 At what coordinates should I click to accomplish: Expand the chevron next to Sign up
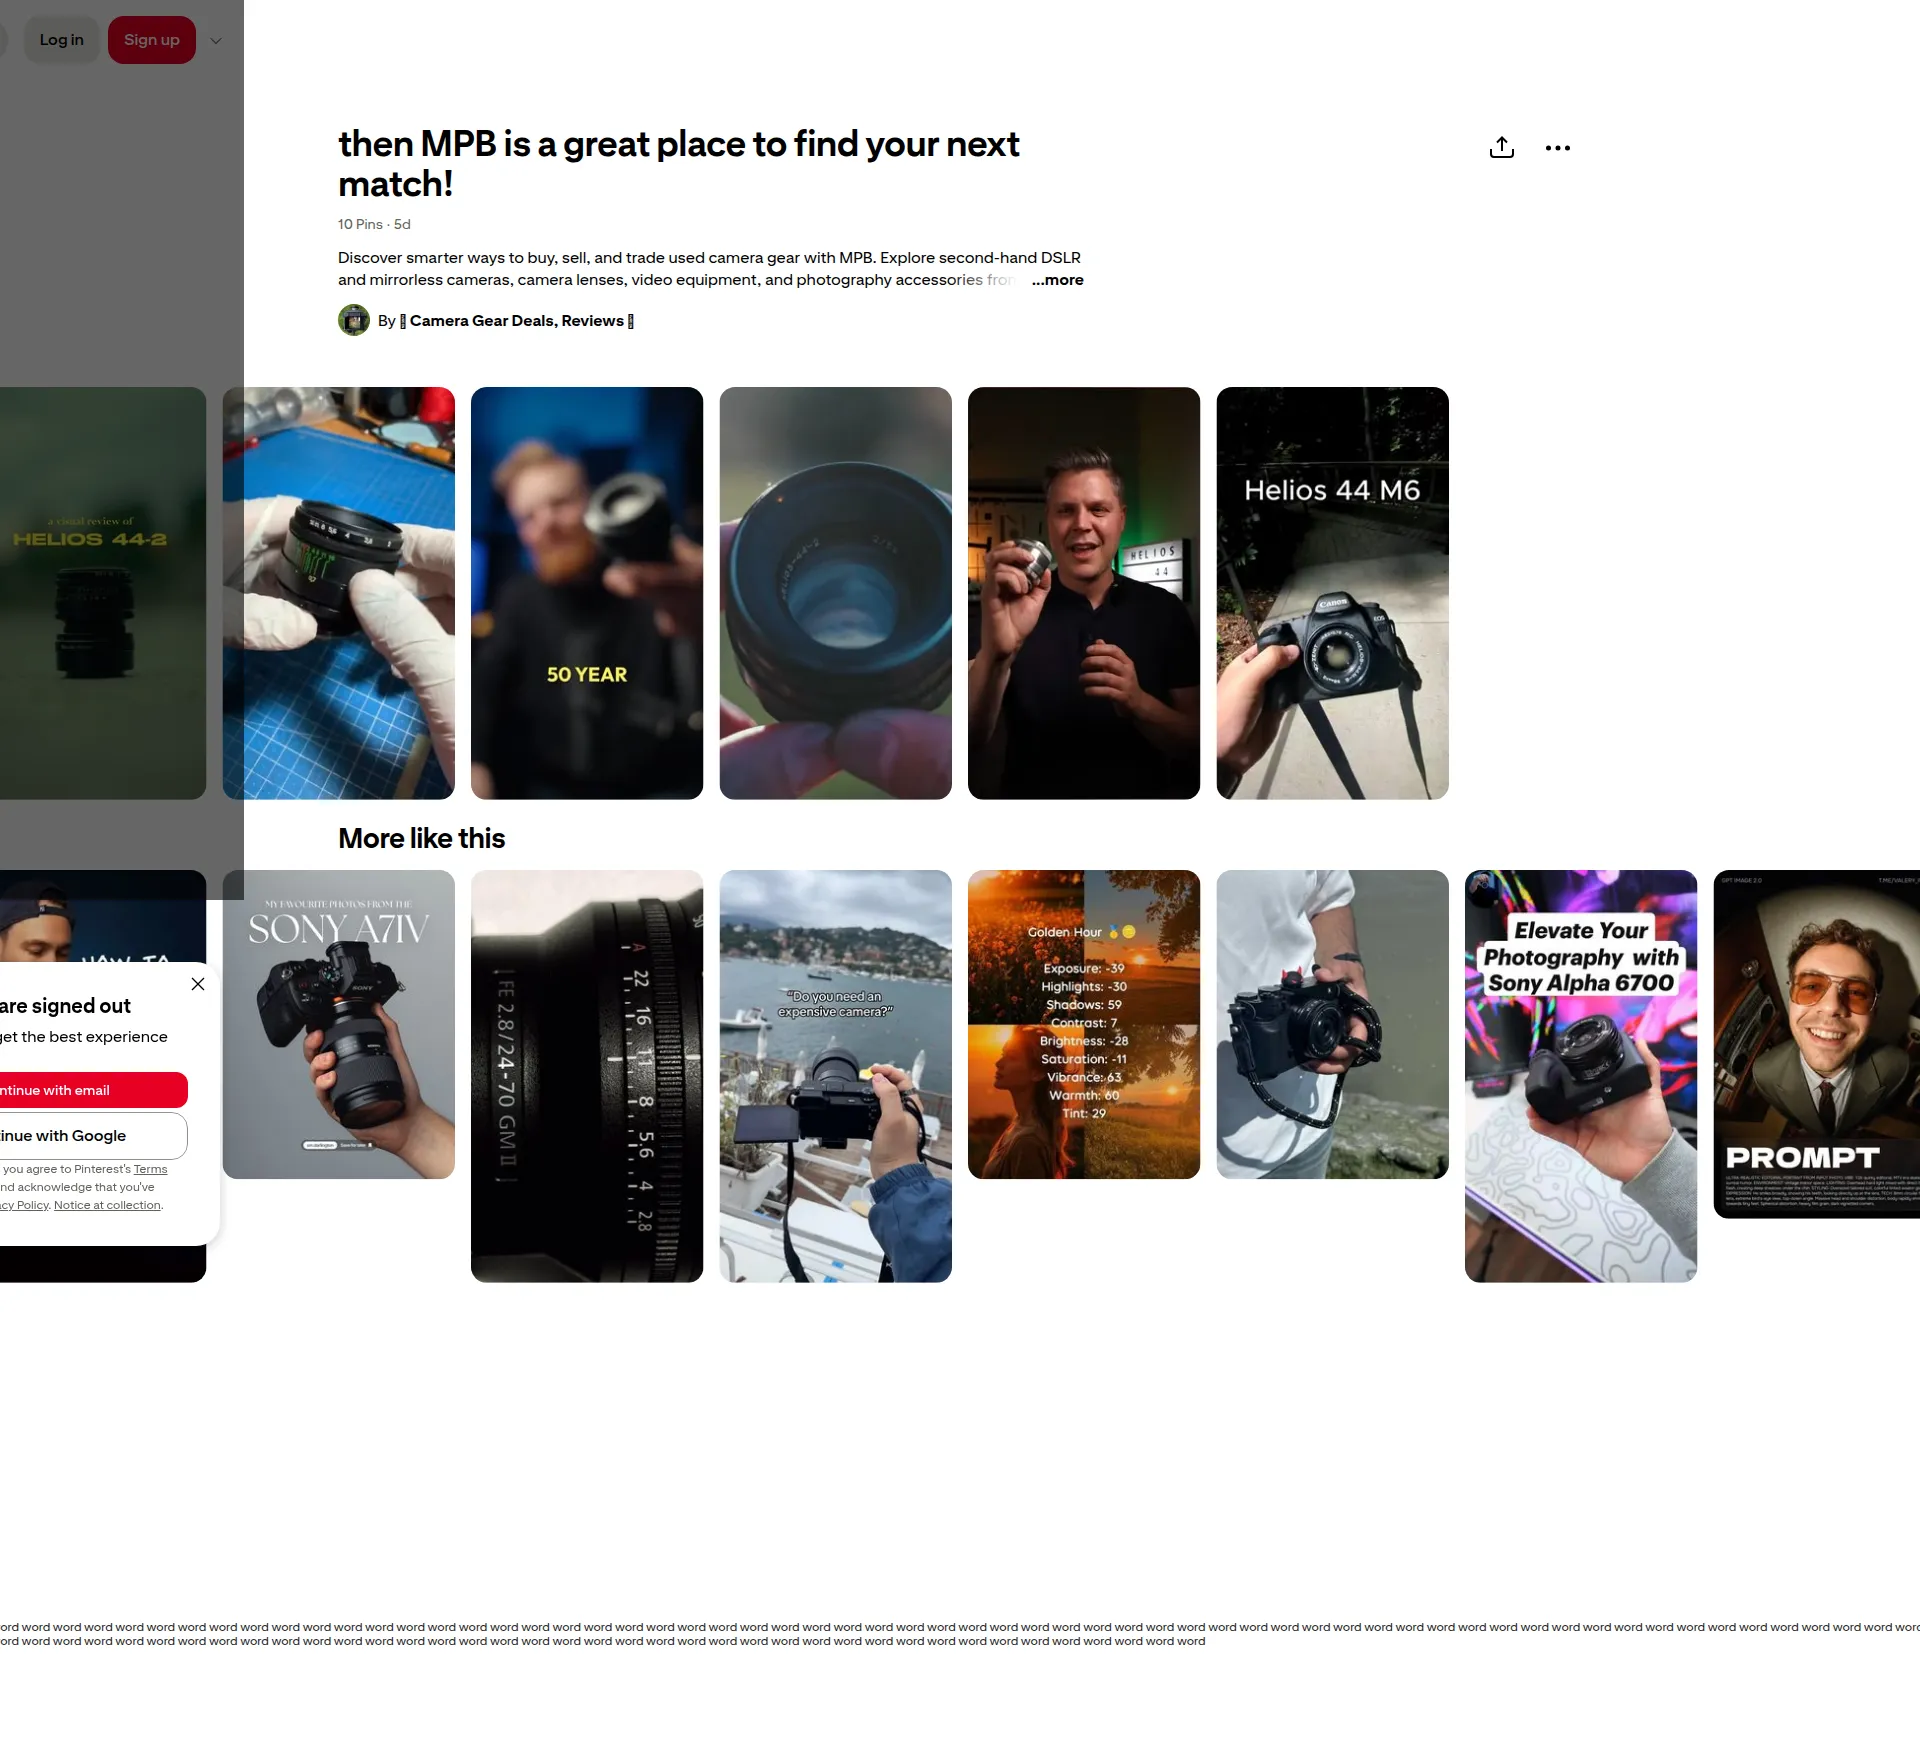tap(216, 41)
